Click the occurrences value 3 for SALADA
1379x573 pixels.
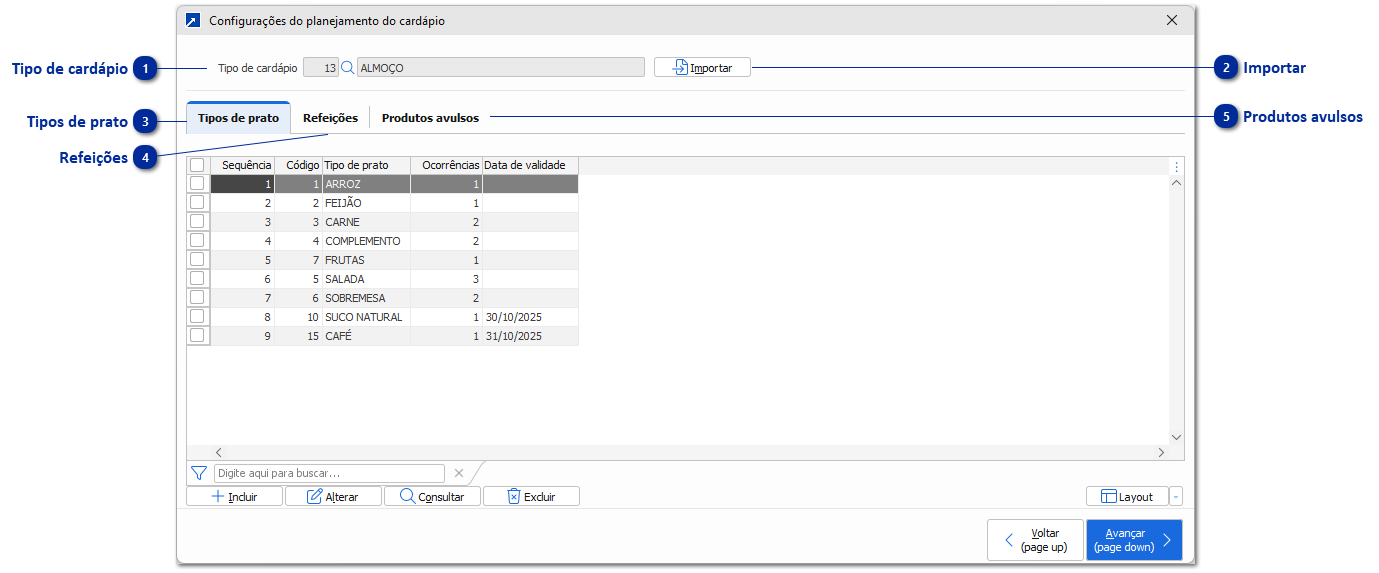tap(446, 279)
